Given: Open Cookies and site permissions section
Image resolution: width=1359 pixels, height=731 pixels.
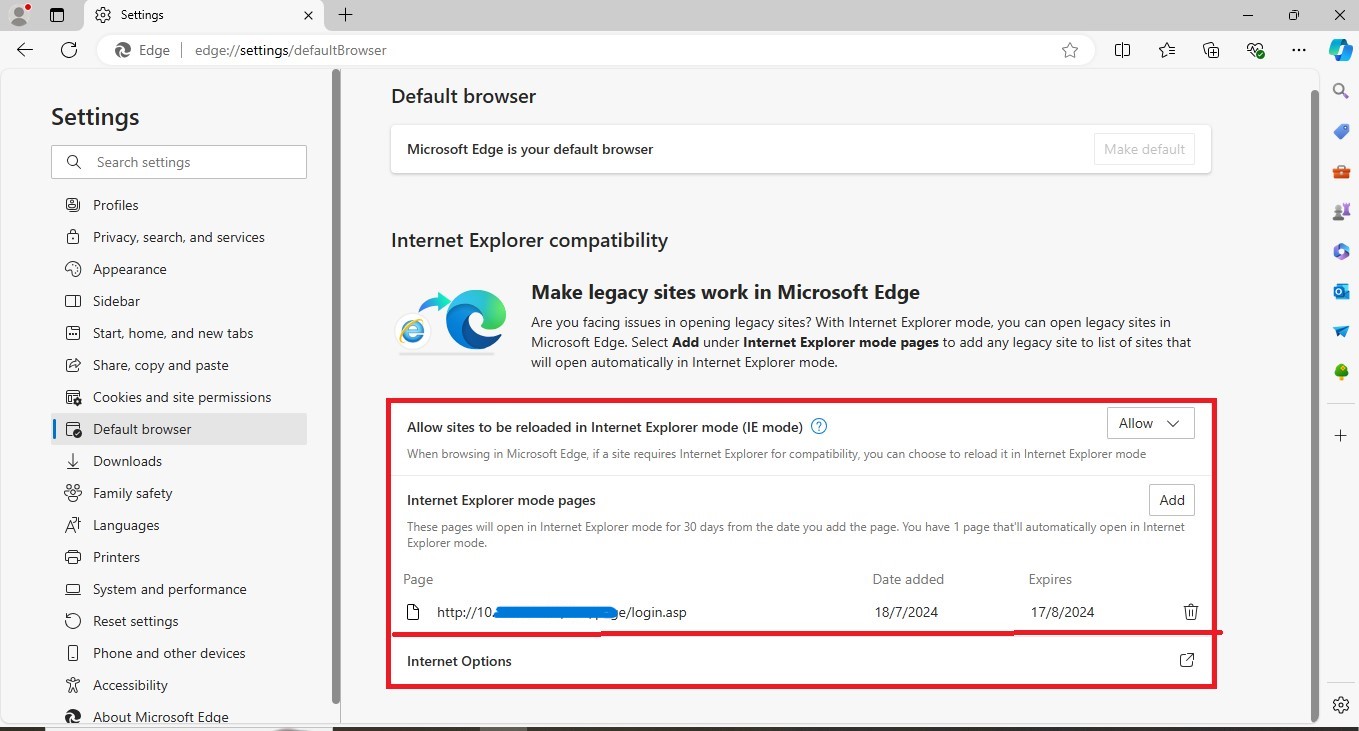Looking at the screenshot, I should click(179, 397).
